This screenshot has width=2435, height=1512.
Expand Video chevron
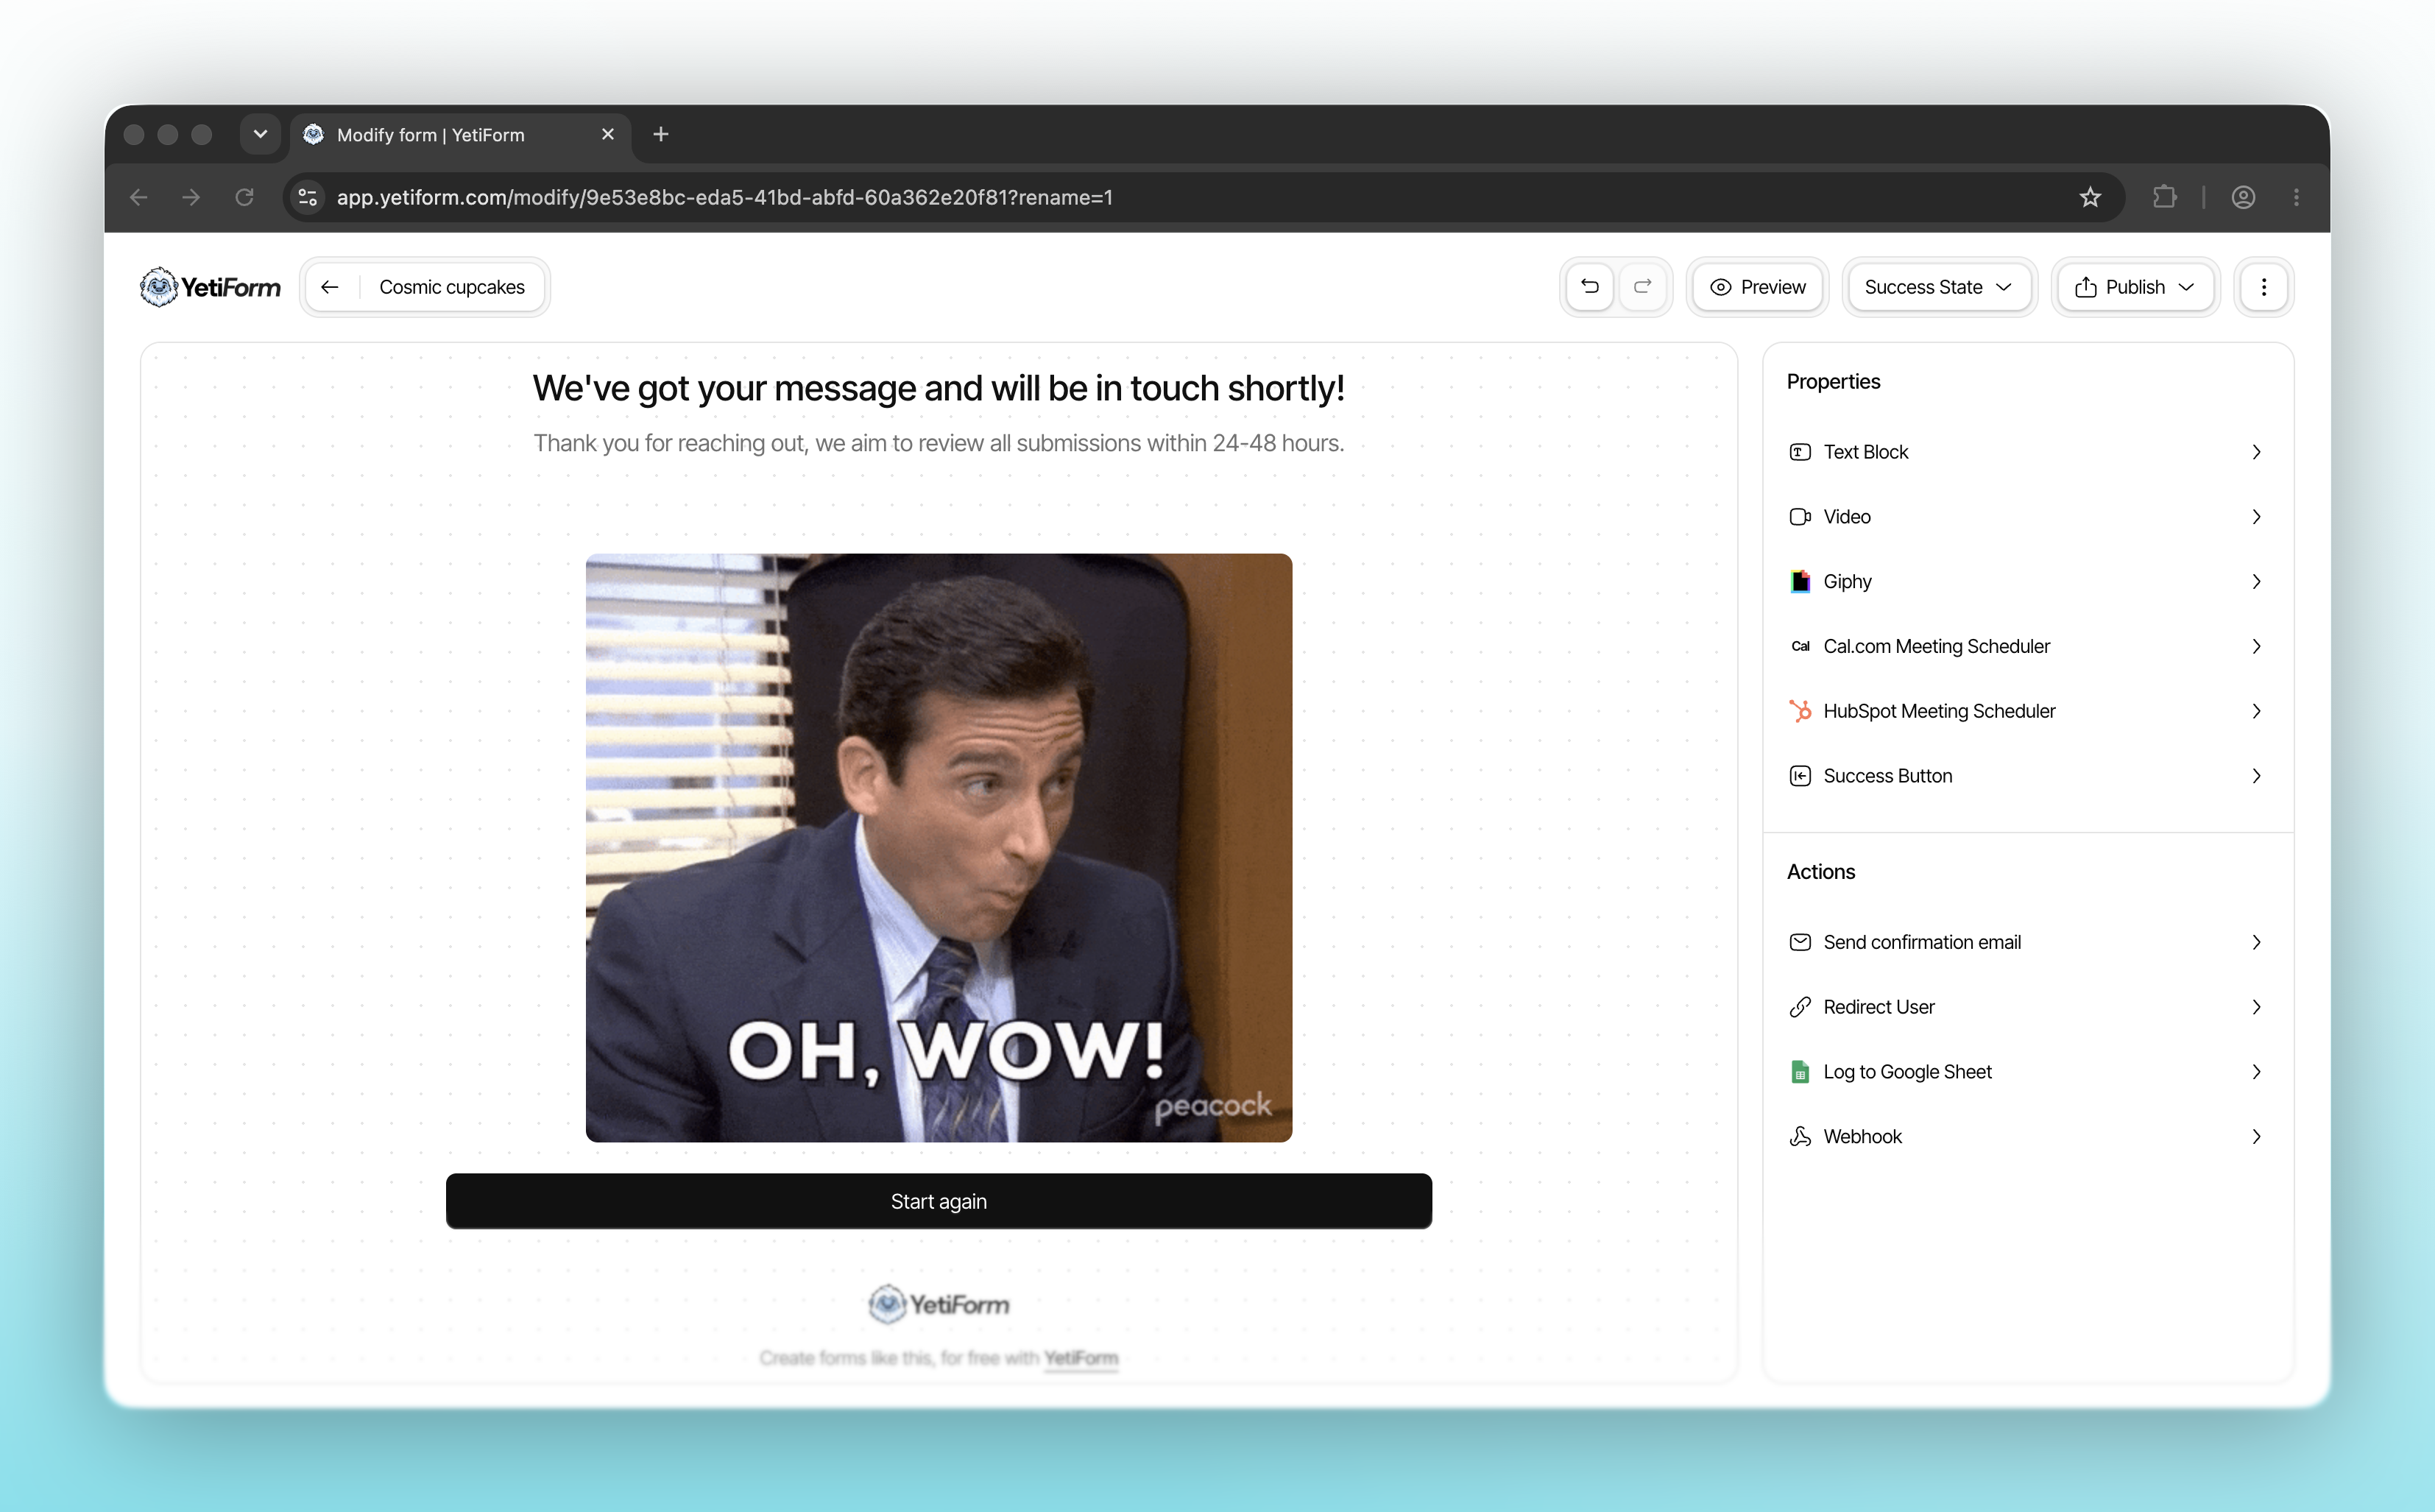[x=2256, y=517]
